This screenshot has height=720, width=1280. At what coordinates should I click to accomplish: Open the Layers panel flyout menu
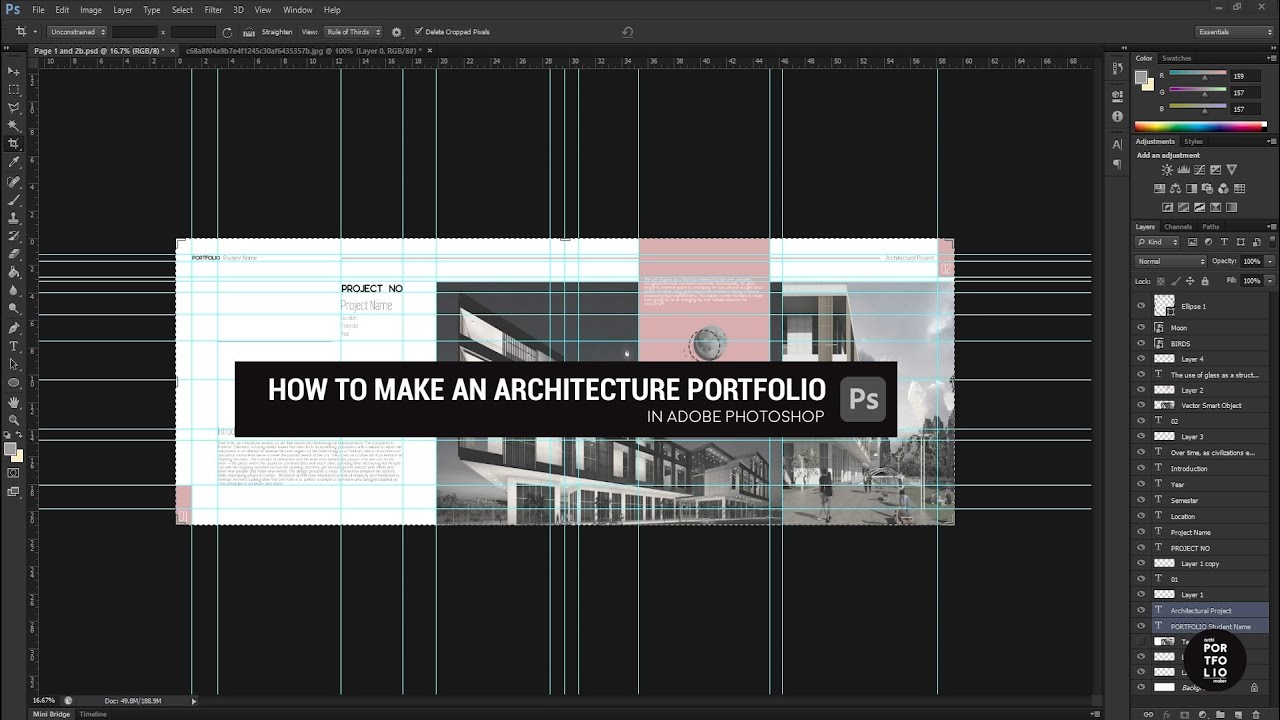coord(1270,227)
